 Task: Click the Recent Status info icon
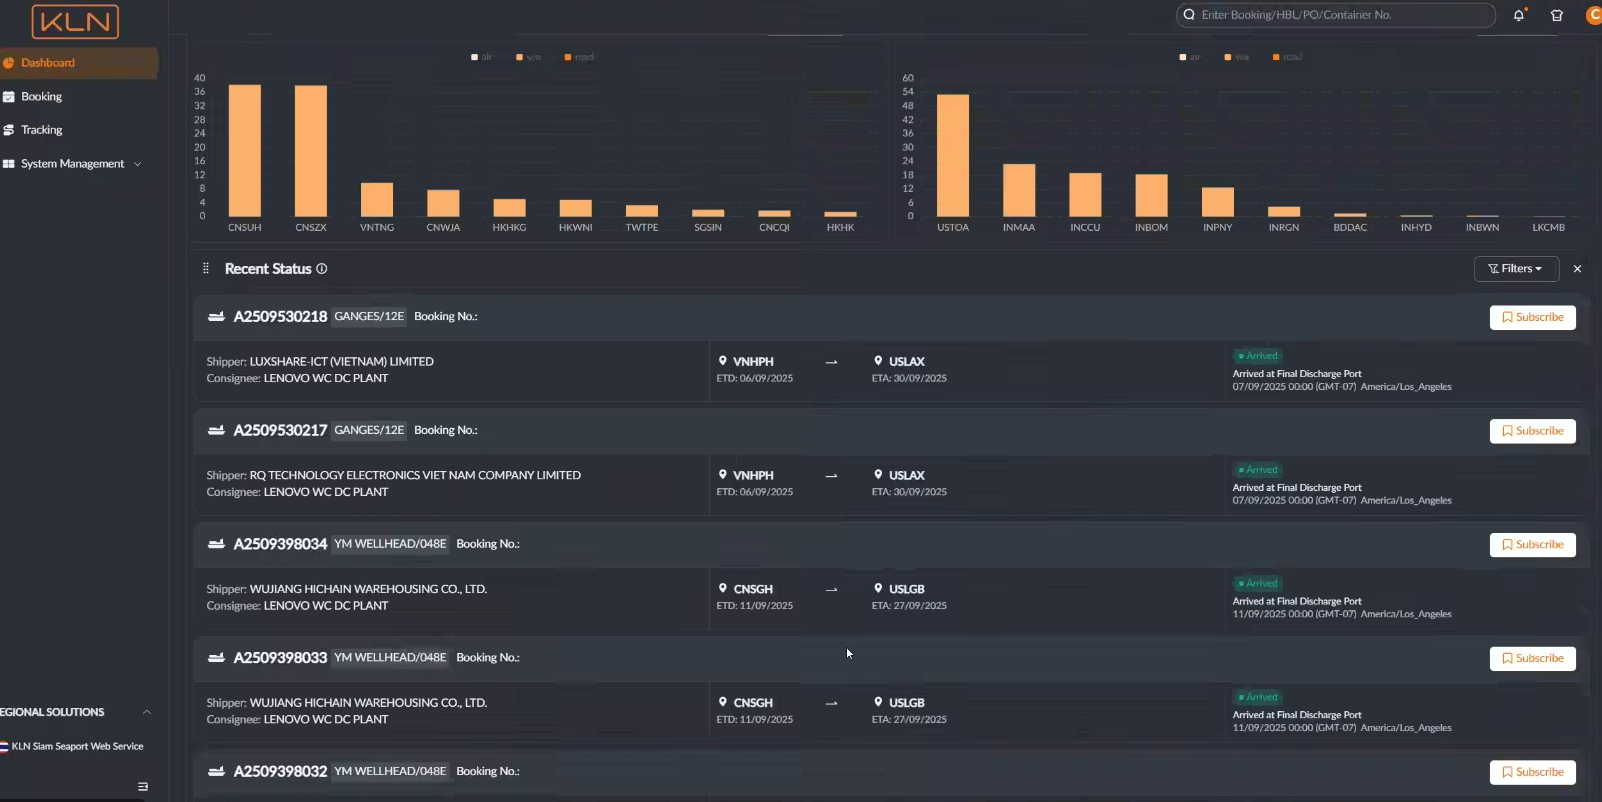pyautogui.click(x=322, y=269)
